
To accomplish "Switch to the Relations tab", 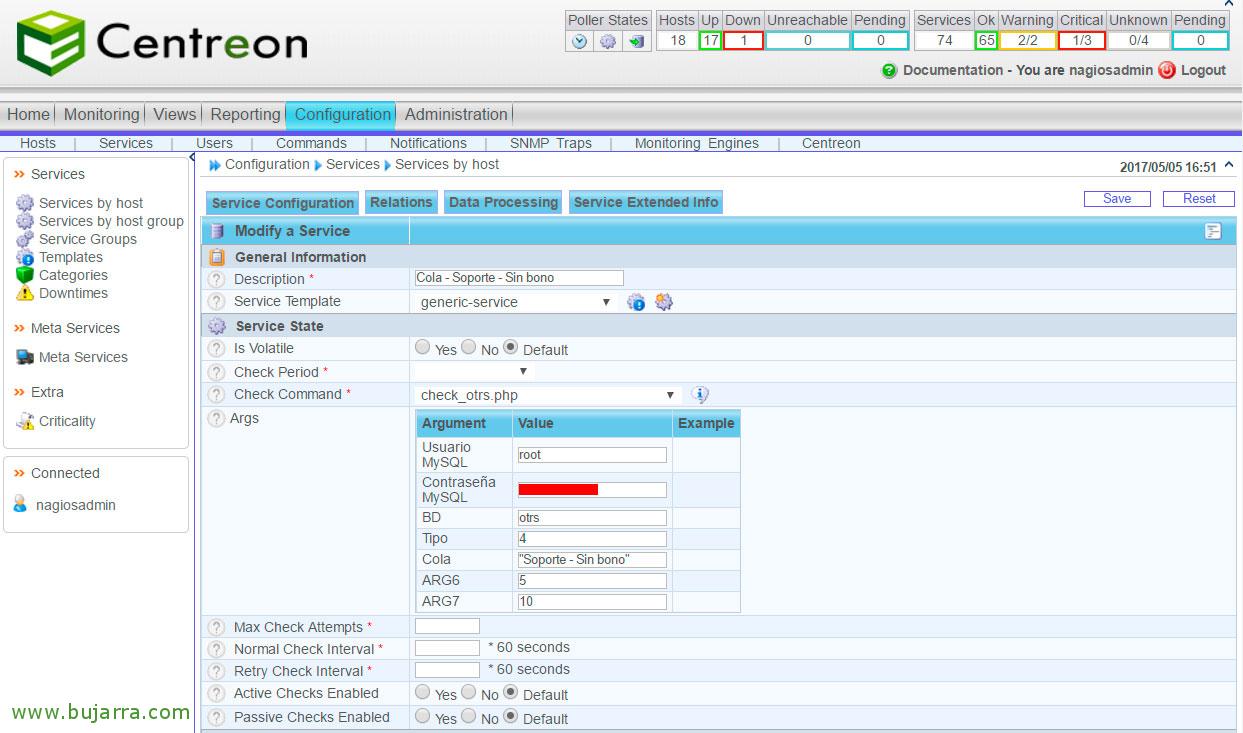I will (401, 202).
